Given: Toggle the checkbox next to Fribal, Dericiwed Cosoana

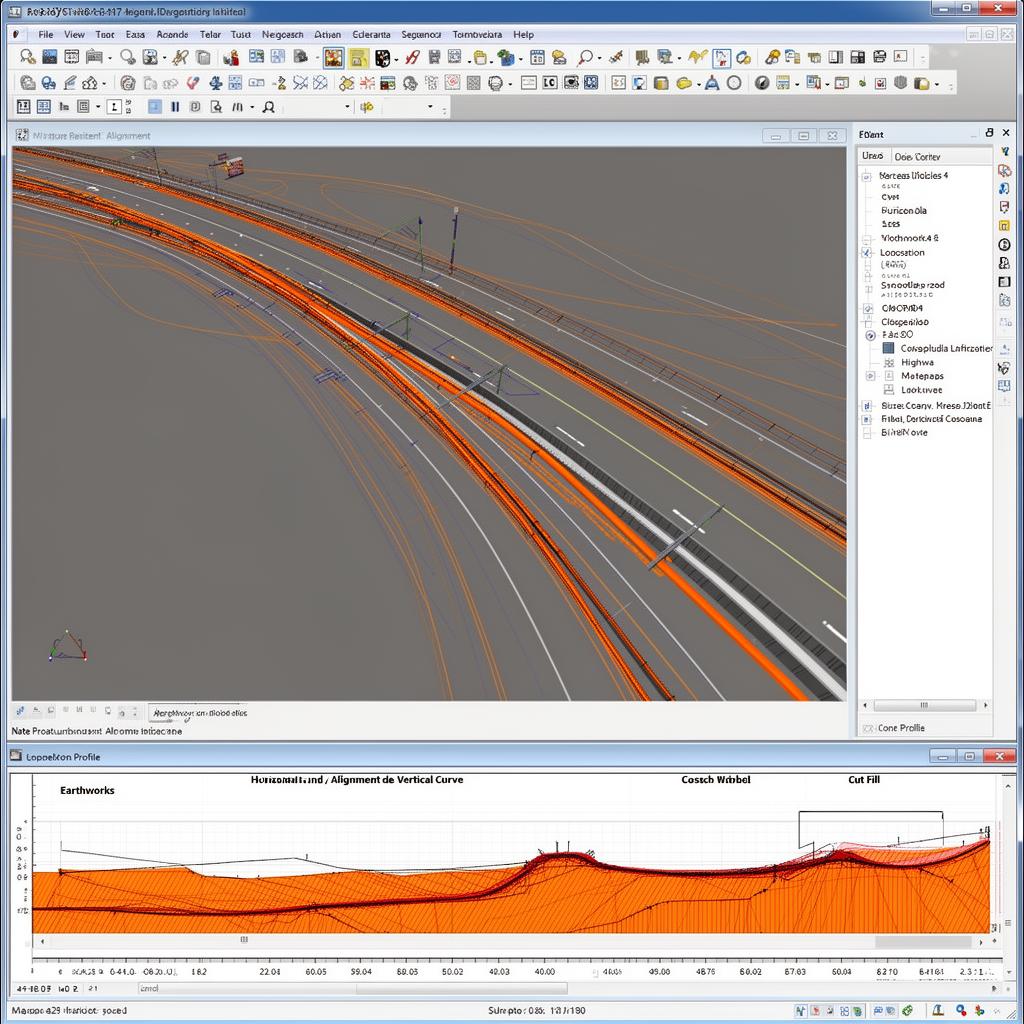Looking at the screenshot, I should pyautogui.click(x=867, y=419).
